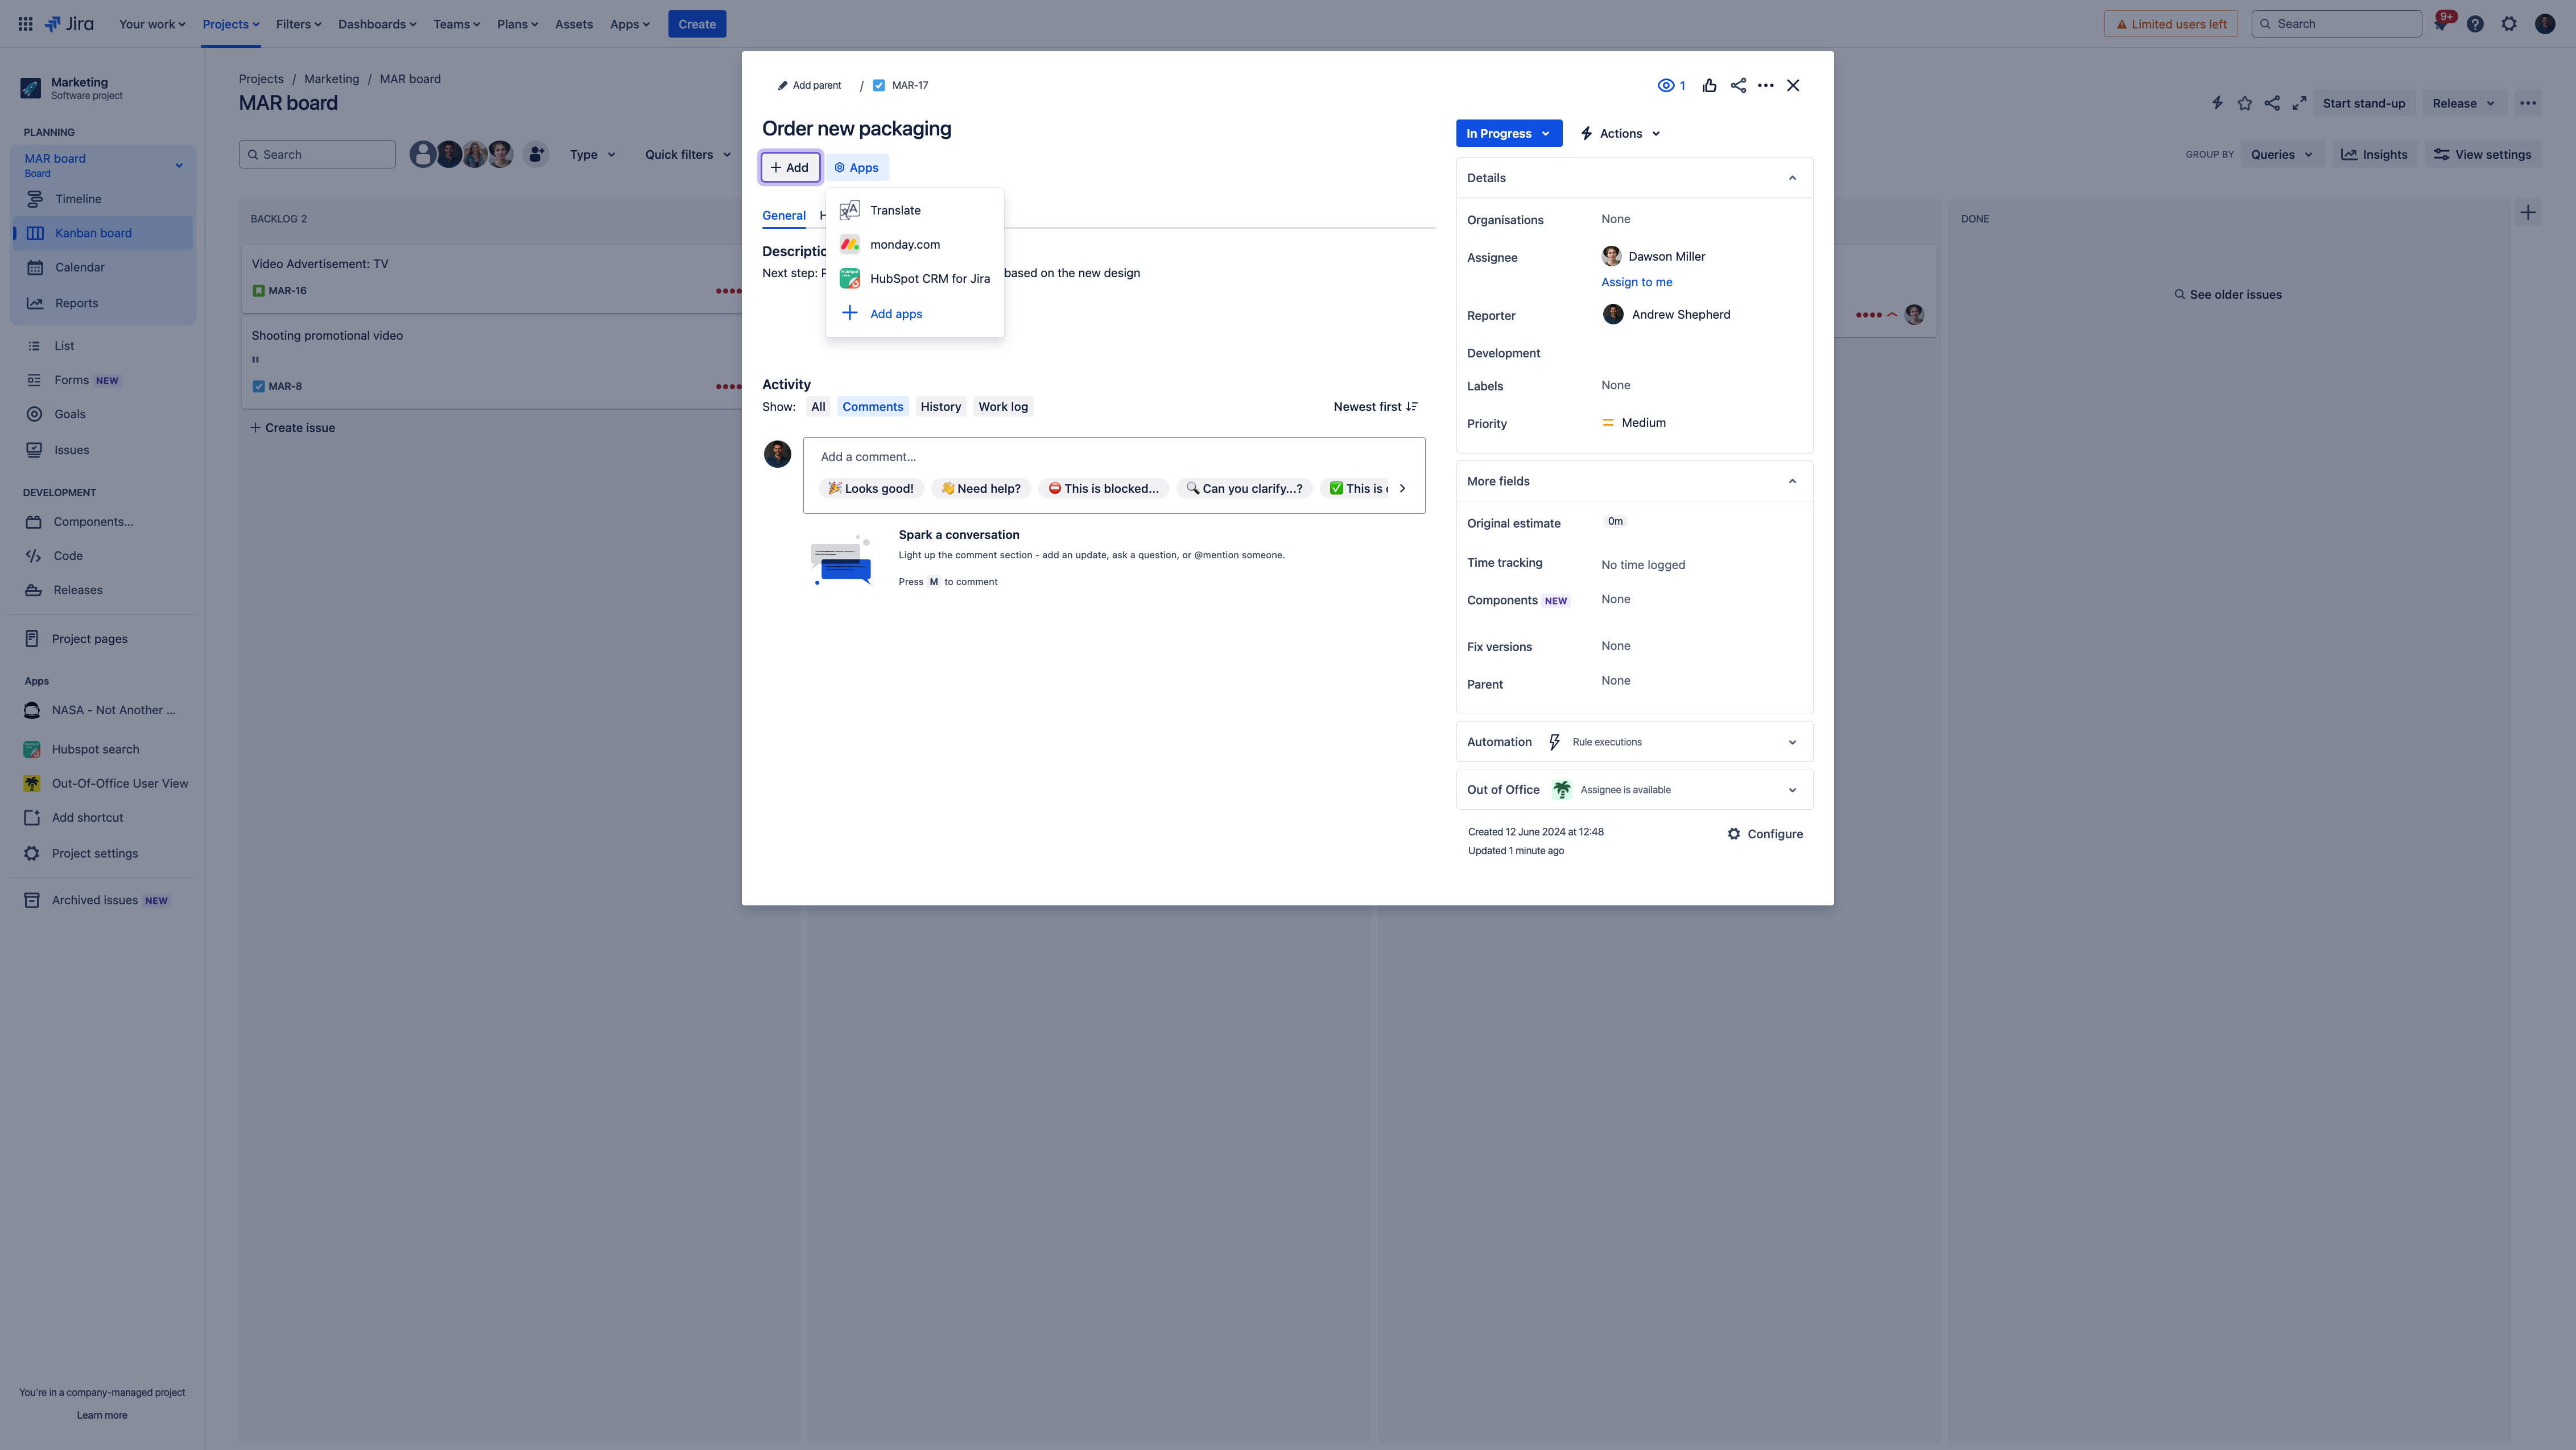Insert the Need help? quick reply
This screenshot has height=1450, width=2576.
click(x=980, y=489)
